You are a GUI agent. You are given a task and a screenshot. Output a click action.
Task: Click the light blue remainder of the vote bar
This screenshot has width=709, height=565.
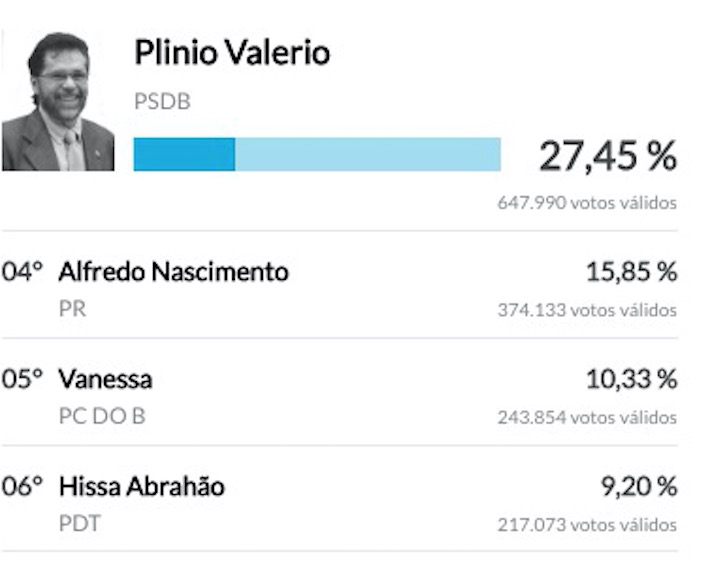367,154
